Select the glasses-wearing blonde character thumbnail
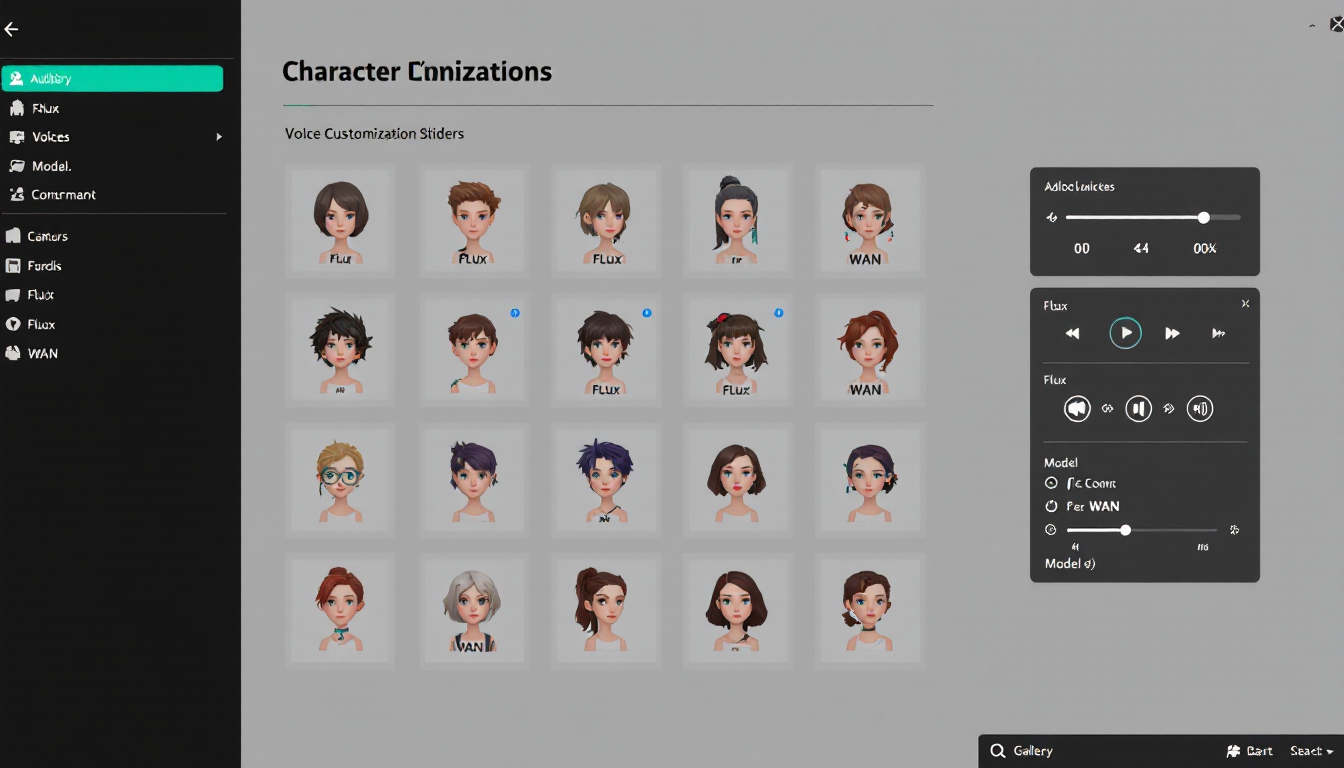The width and height of the screenshot is (1344, 768). [x=340, y=475]
